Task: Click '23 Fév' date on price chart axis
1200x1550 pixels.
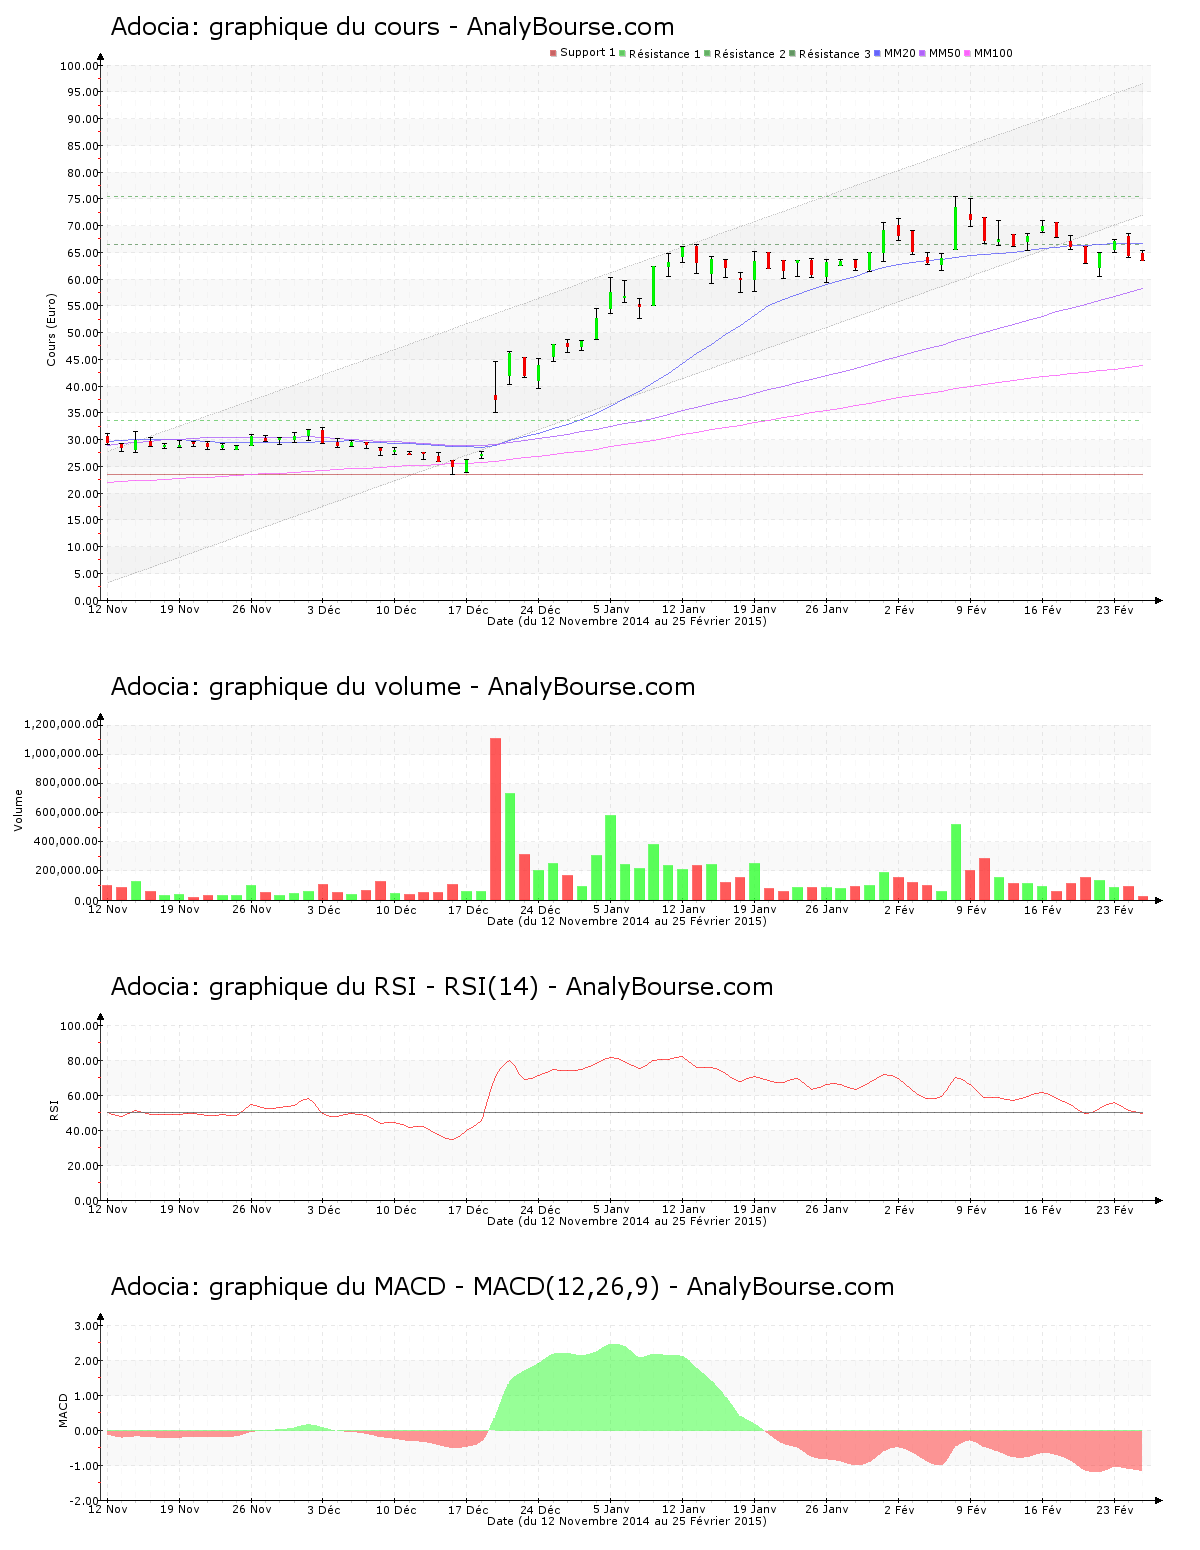Action: tap(1115, 609)
